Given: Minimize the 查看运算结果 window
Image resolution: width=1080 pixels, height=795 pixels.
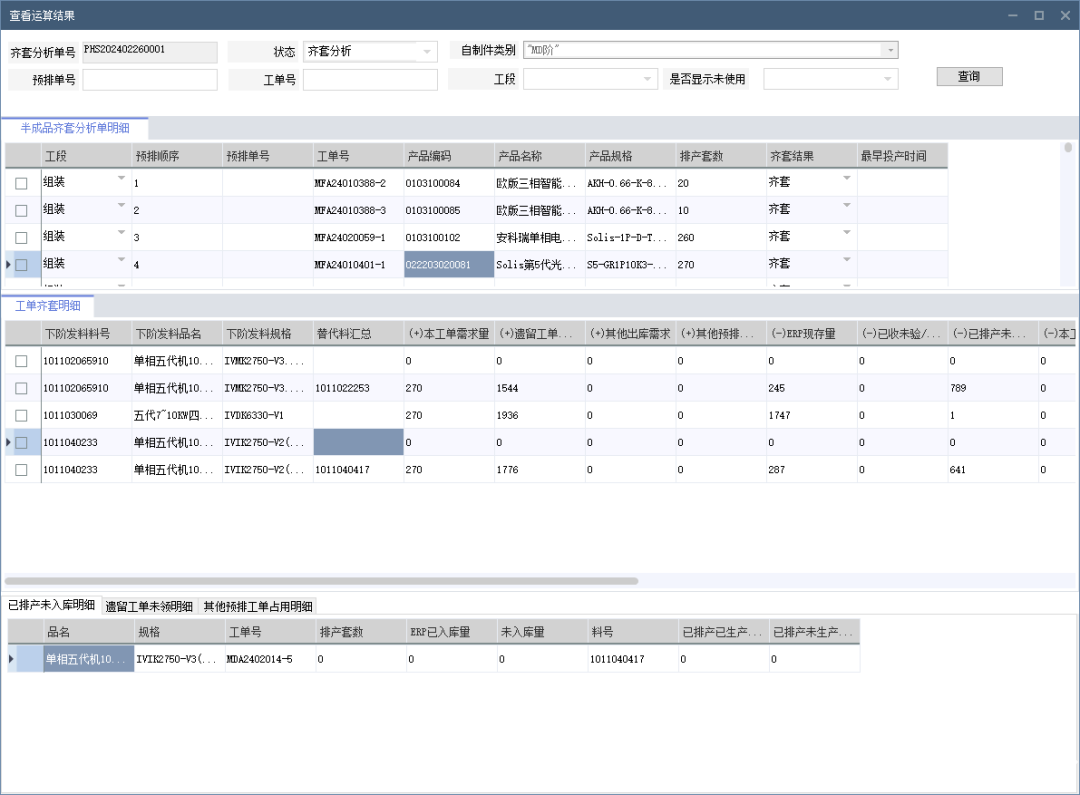Looking at the screenshot, I should (x=1014, y=15).
